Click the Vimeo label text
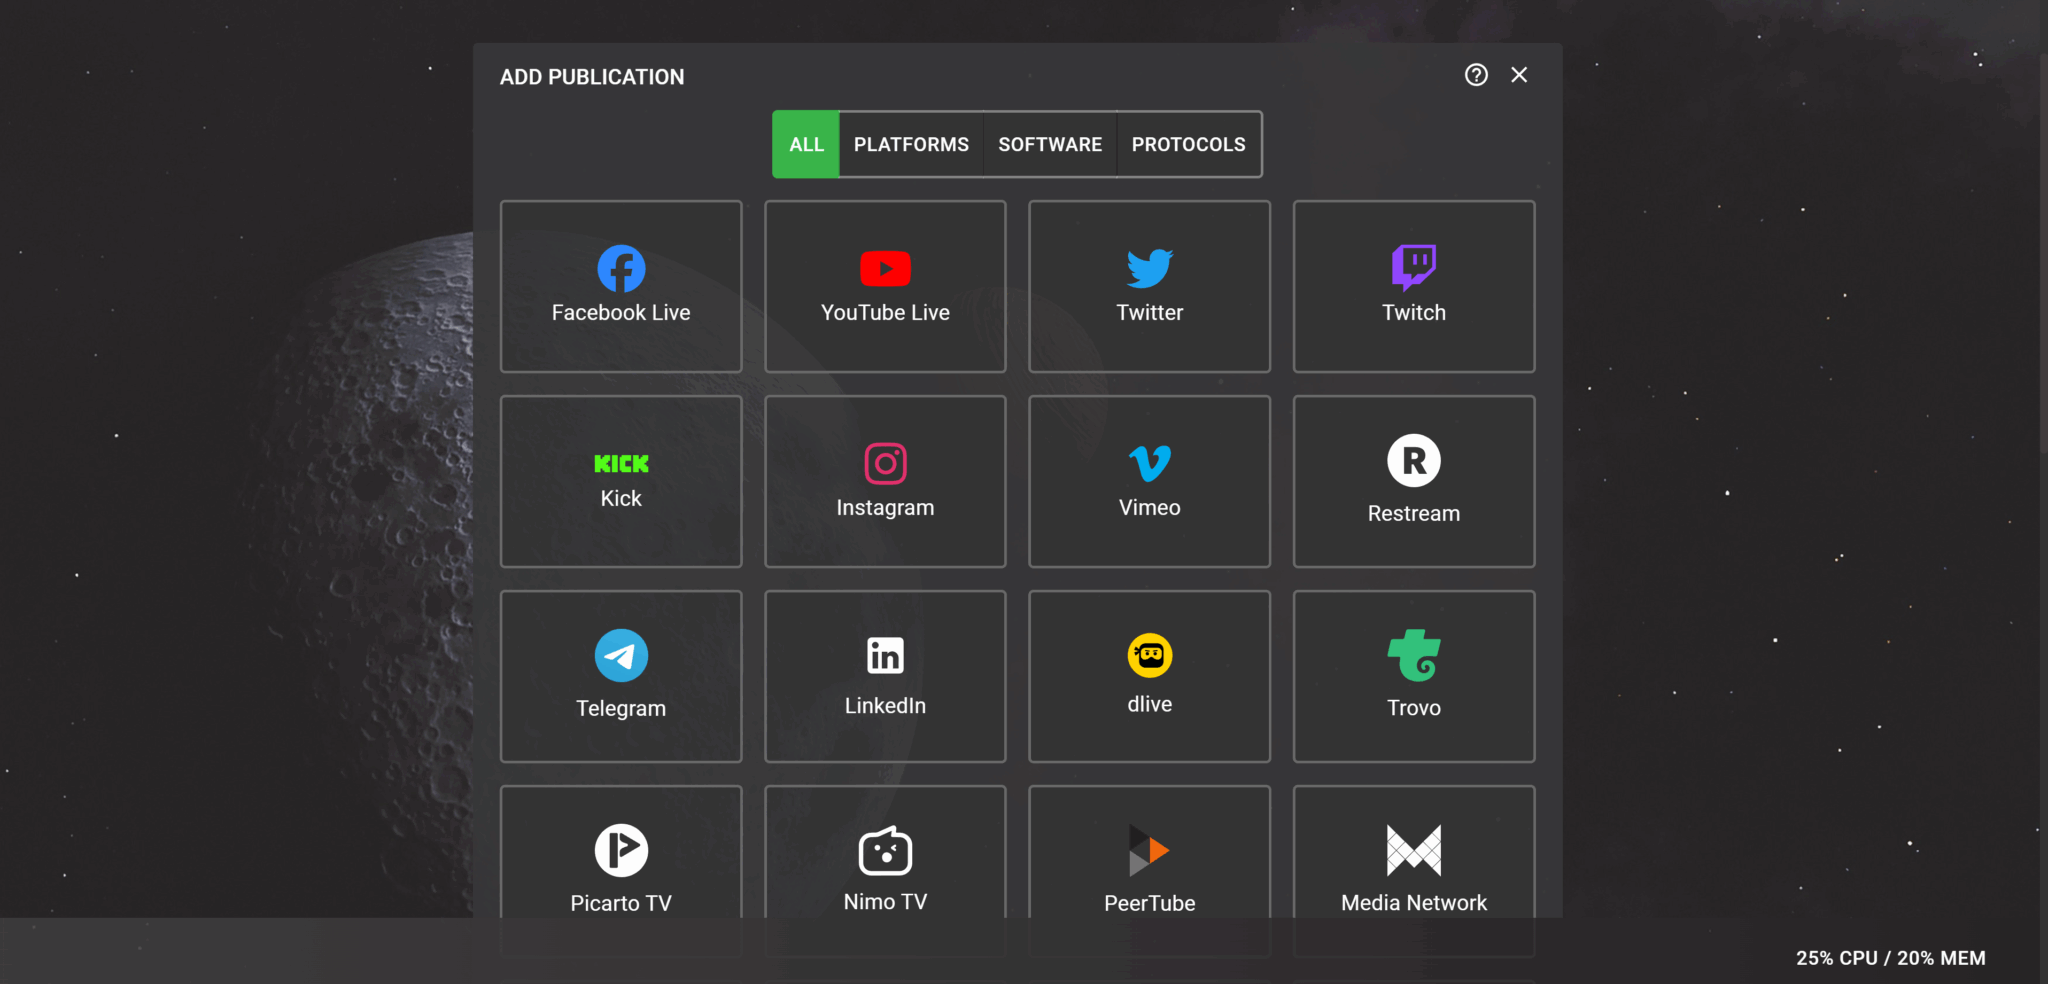Screen dimensions: 2048x984 pyautogui.click(x=1150, y=507)
